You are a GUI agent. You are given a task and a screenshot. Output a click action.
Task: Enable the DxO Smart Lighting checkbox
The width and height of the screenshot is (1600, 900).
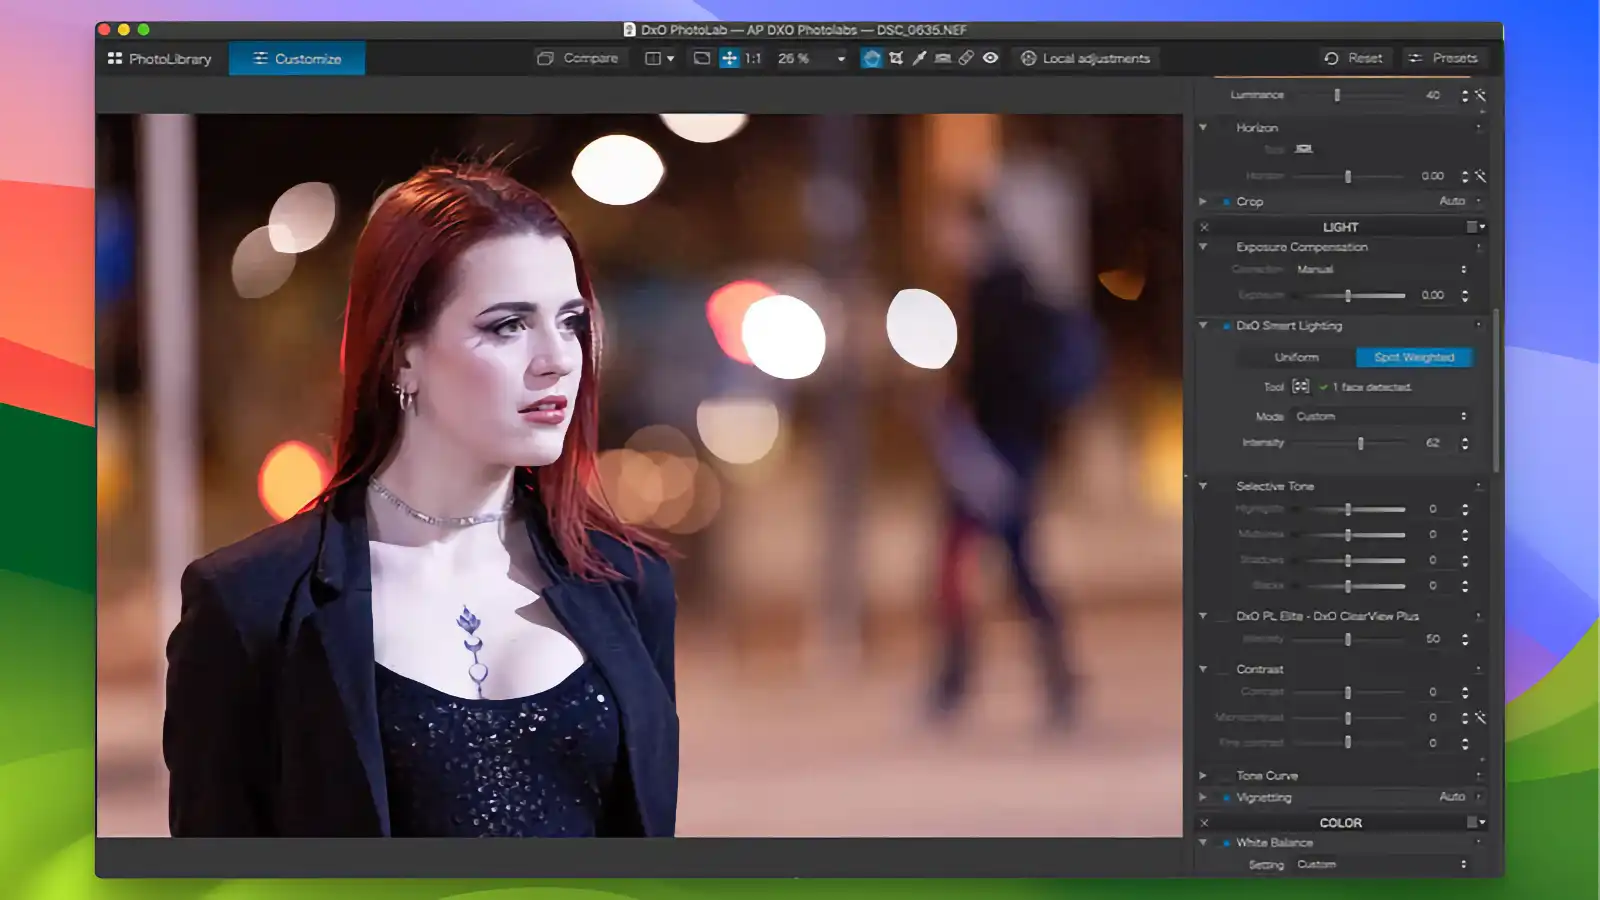pyautogui.click(x=1229, y=325)
